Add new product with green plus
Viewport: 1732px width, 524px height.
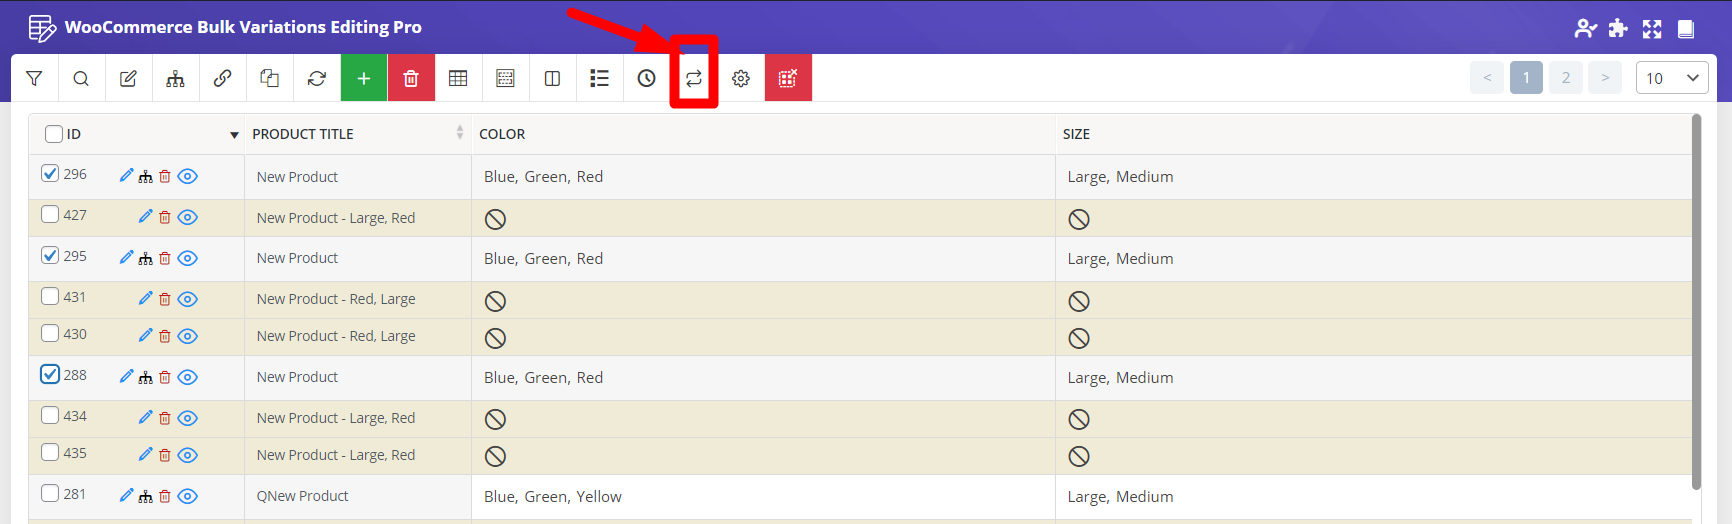364,78
